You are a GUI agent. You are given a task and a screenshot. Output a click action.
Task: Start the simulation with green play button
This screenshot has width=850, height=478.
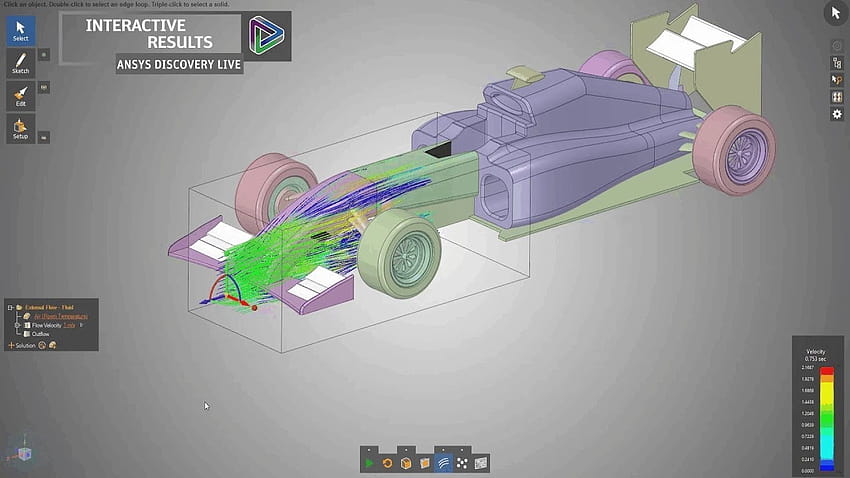coord(370,463)
